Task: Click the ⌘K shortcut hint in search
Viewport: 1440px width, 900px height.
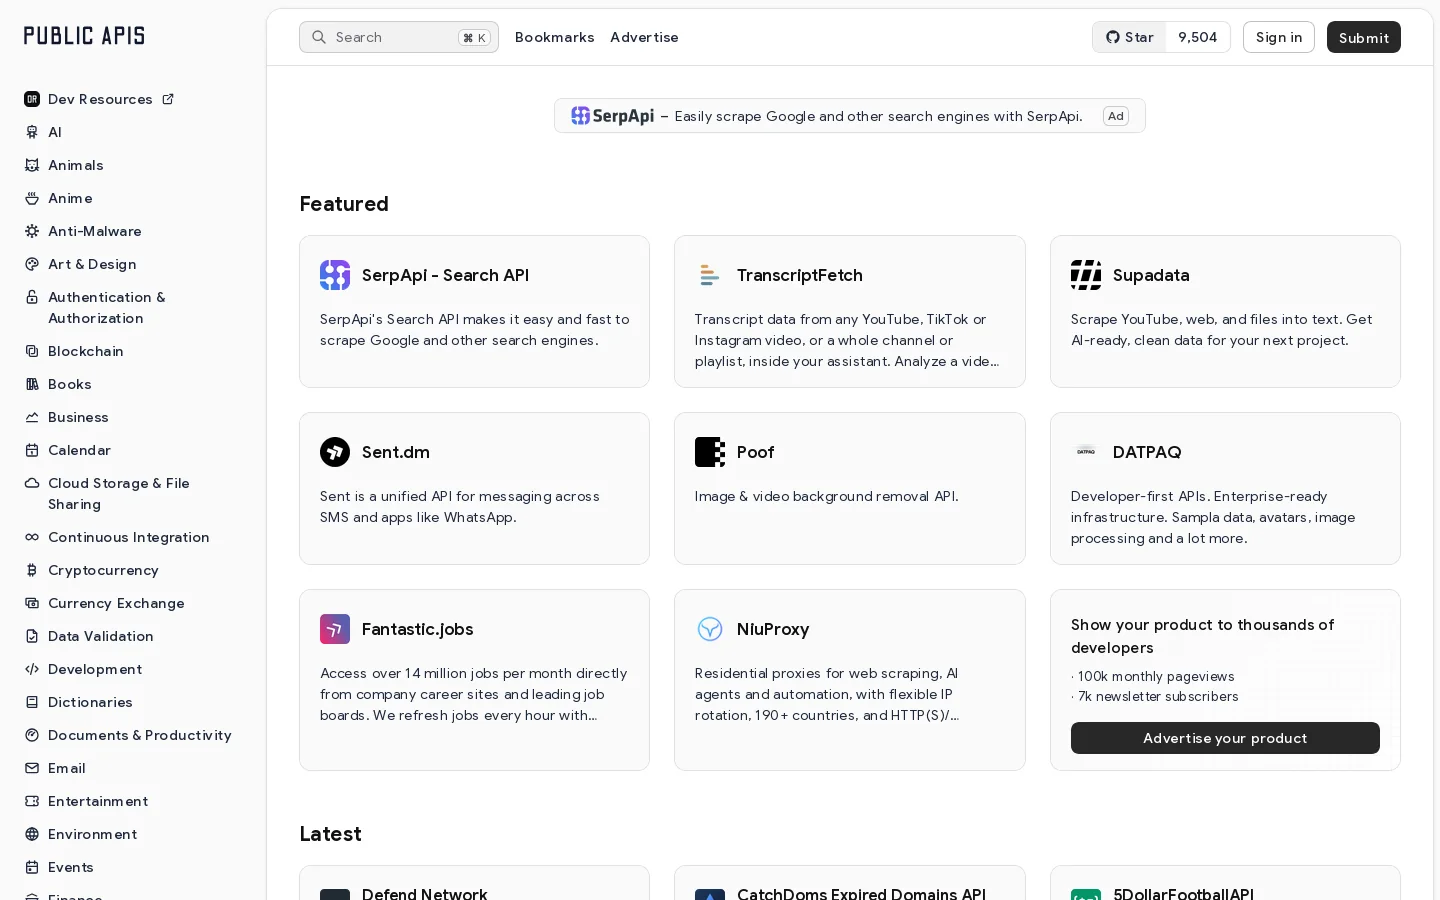Action: point(475,38)
